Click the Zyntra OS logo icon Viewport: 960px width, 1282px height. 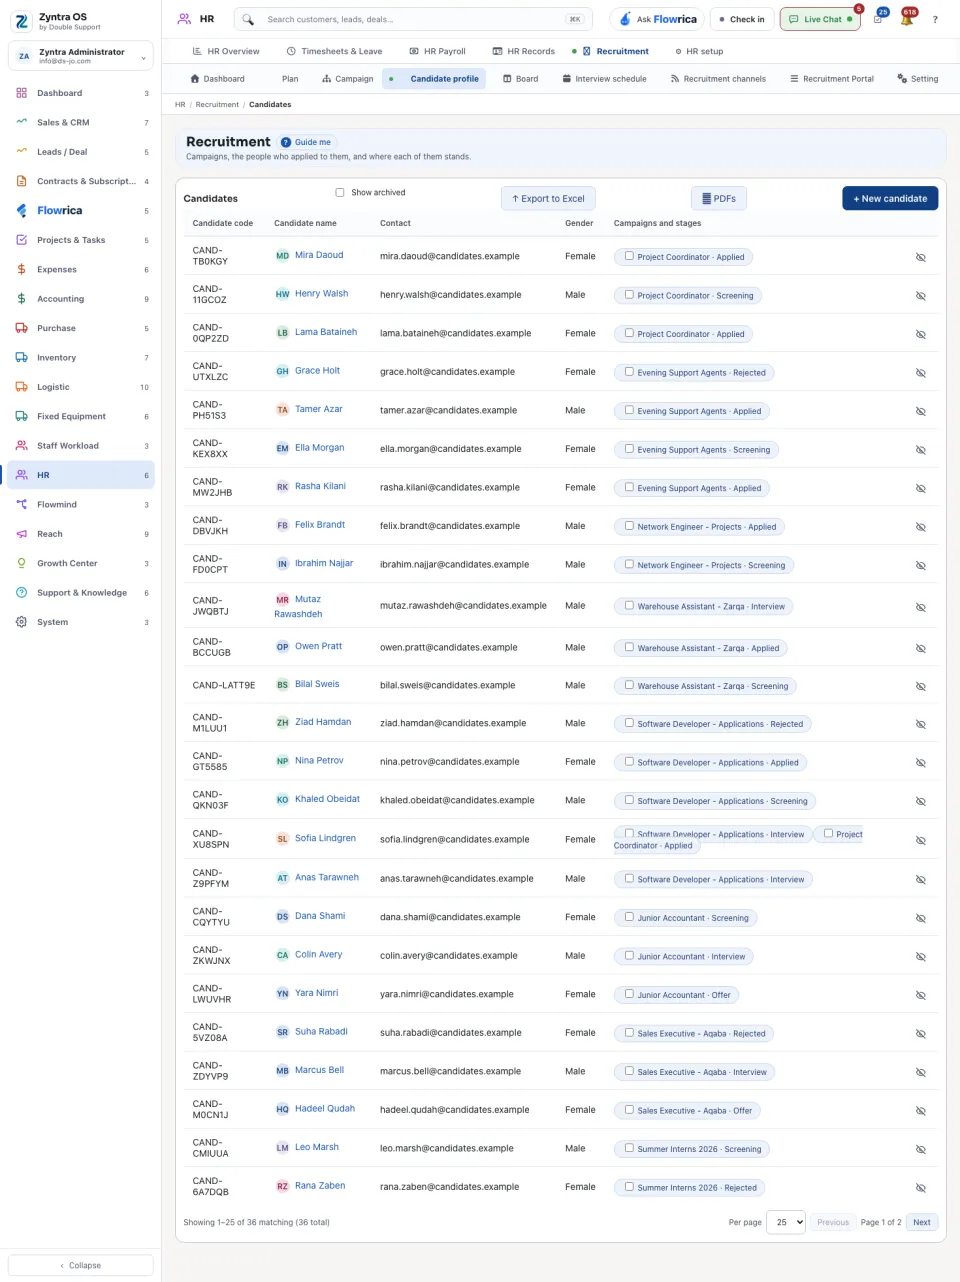(21, 21)
